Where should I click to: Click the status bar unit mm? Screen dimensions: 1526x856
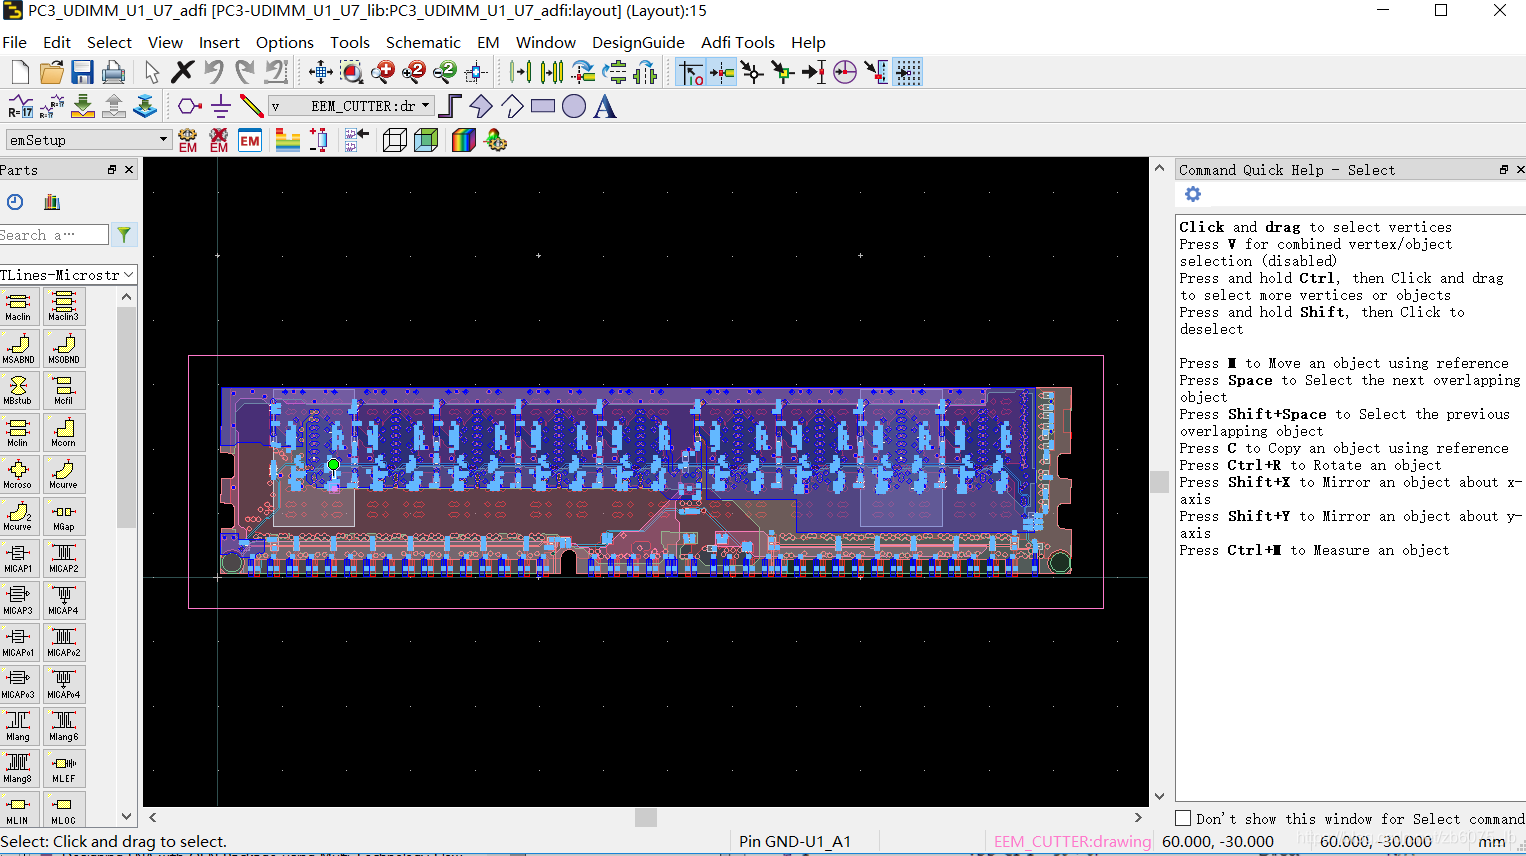click(x=1492, y=841)
